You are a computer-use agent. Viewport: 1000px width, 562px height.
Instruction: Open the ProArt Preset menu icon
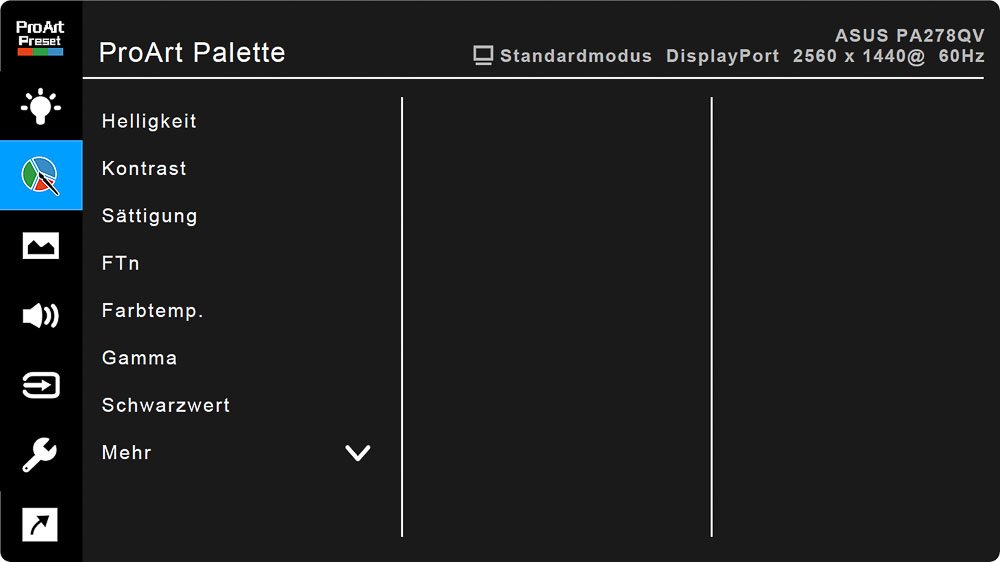(x=40, y=36)
